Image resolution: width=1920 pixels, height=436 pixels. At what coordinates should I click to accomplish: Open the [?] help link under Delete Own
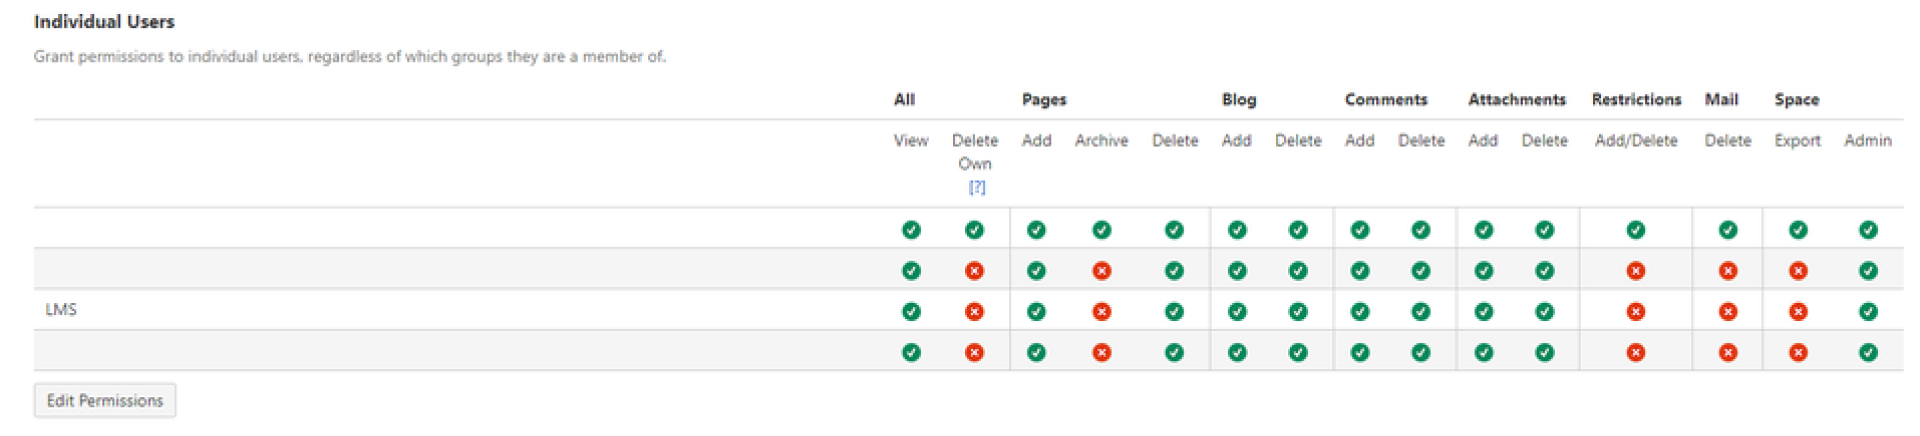pos(977,187)
